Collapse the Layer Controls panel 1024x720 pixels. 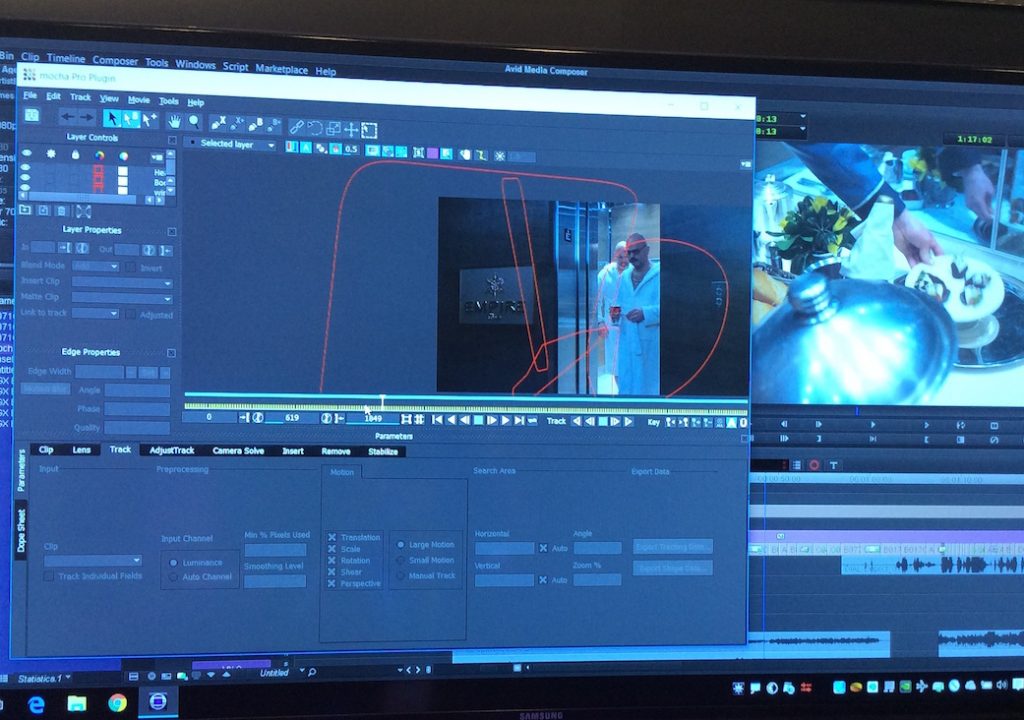pos(172,140)
